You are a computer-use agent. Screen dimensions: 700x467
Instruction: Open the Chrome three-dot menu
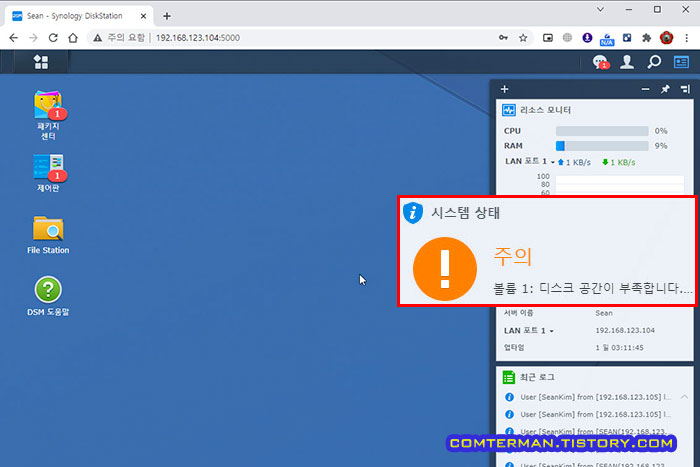point(687,38)
